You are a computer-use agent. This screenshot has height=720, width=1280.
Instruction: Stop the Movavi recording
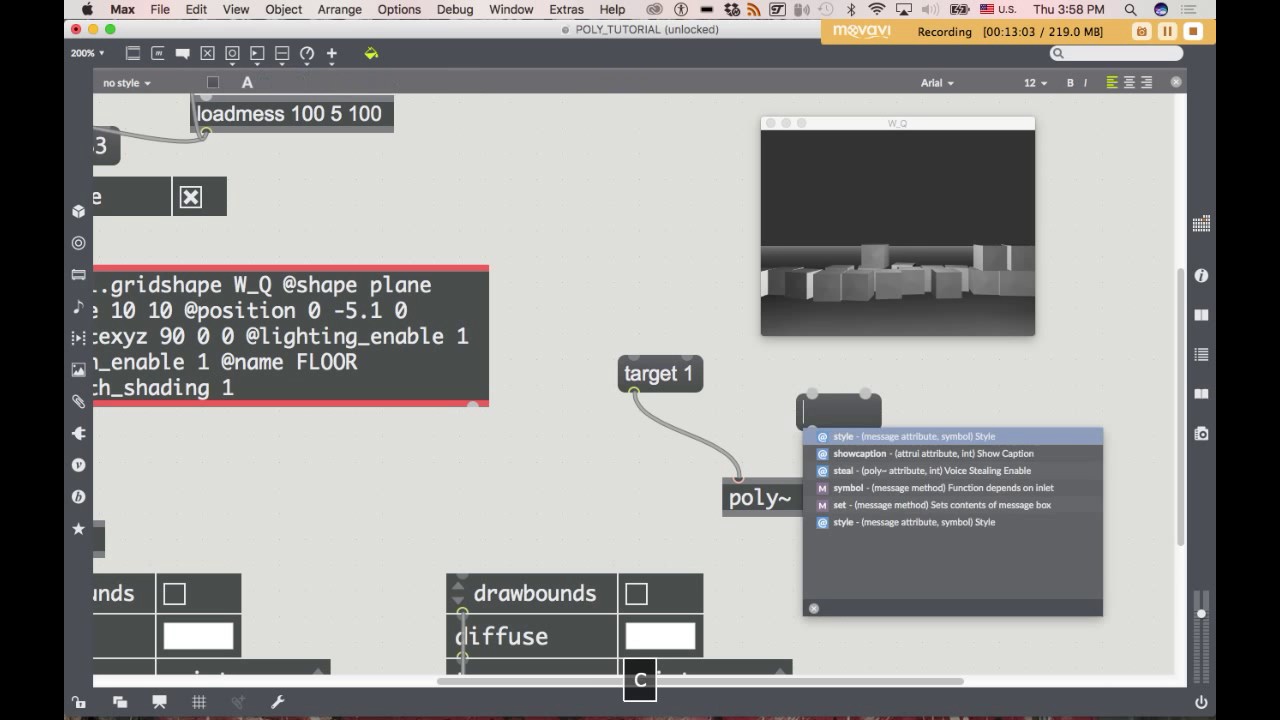pyautogui.click(x=1193, y=32)
